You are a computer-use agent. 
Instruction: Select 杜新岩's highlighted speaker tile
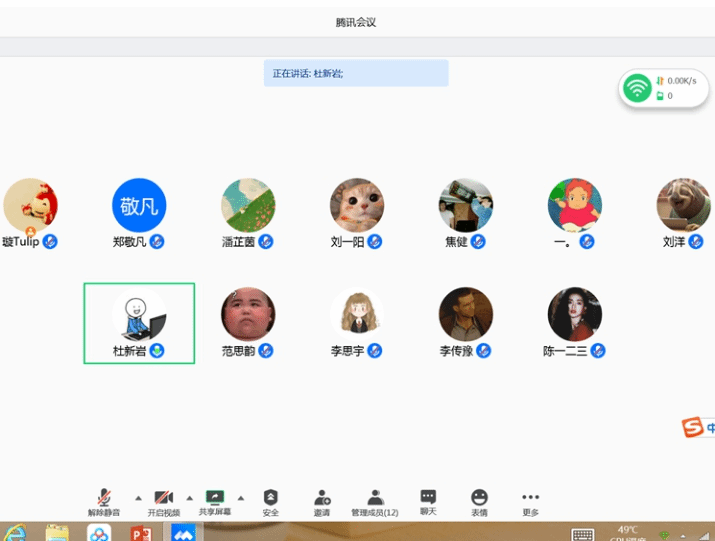click(139, 323)
